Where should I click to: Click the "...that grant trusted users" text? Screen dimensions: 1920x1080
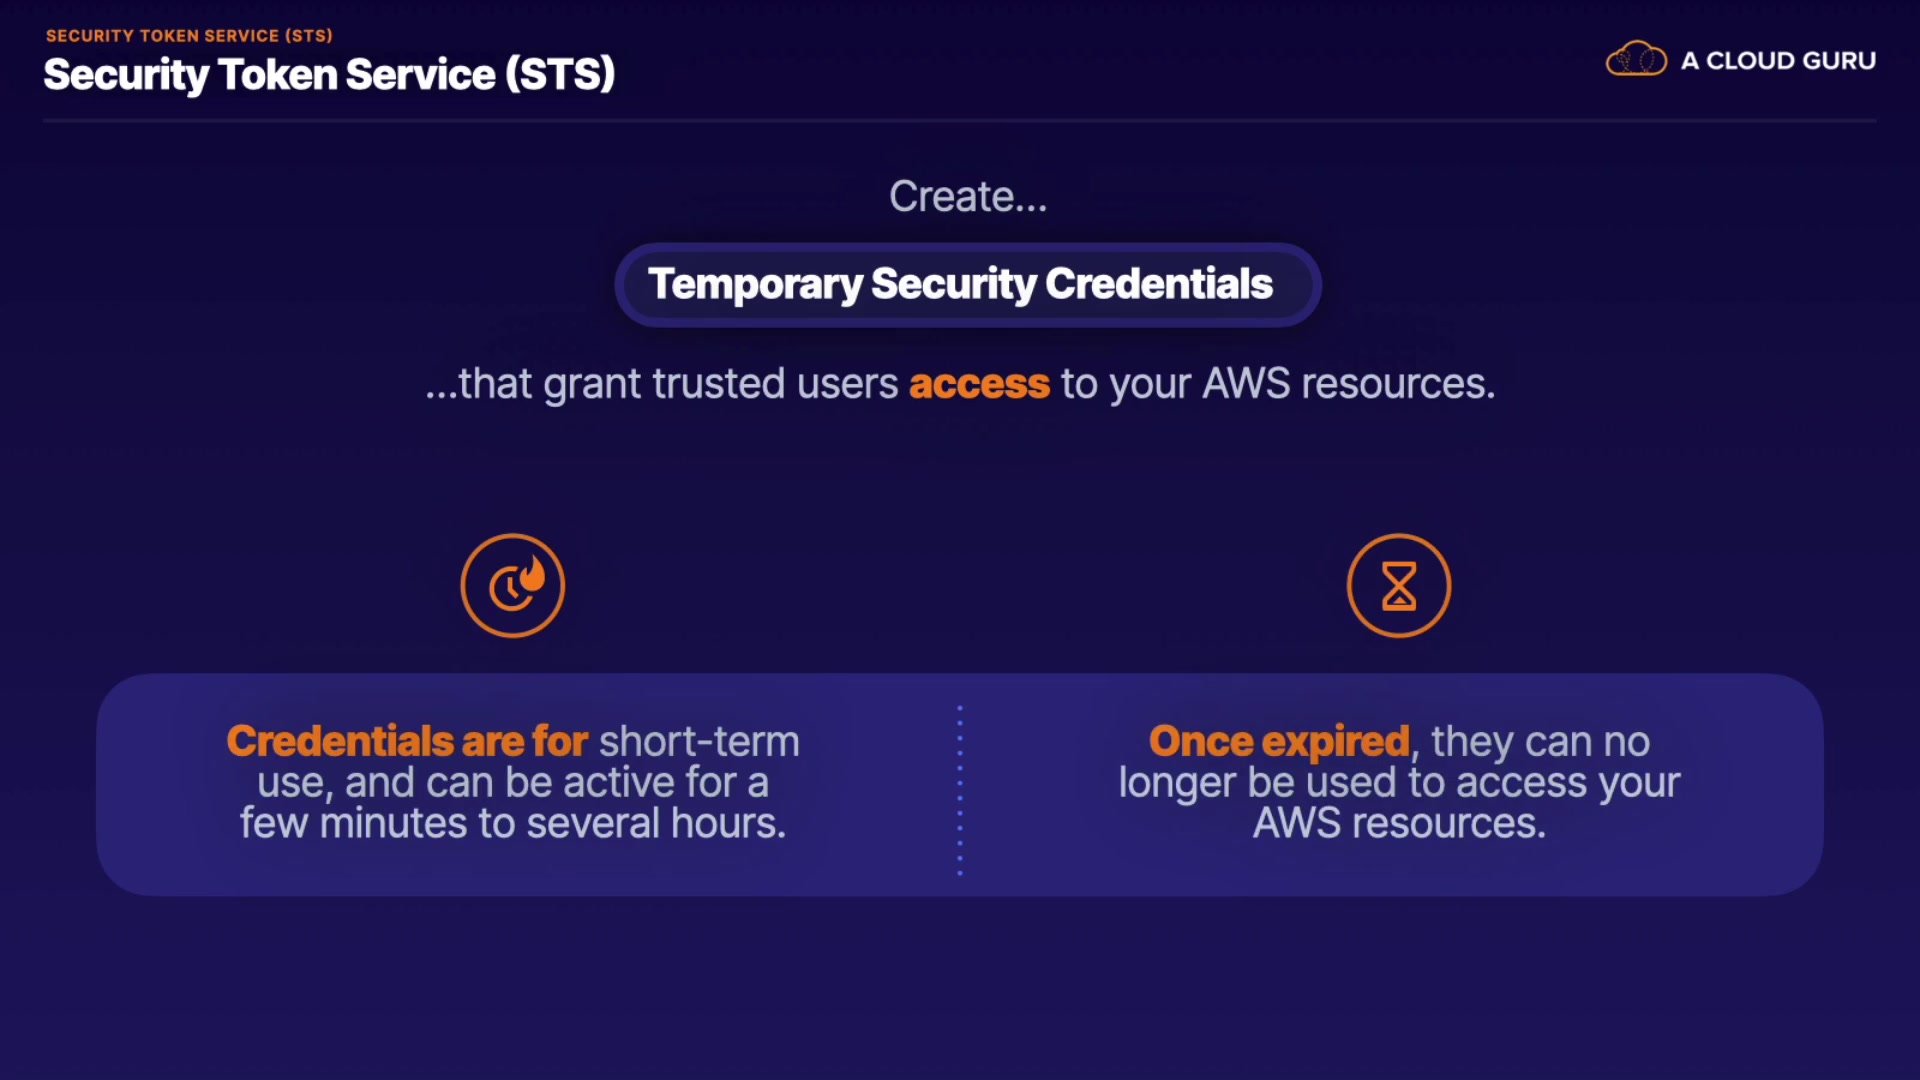(x=662, y=384)
